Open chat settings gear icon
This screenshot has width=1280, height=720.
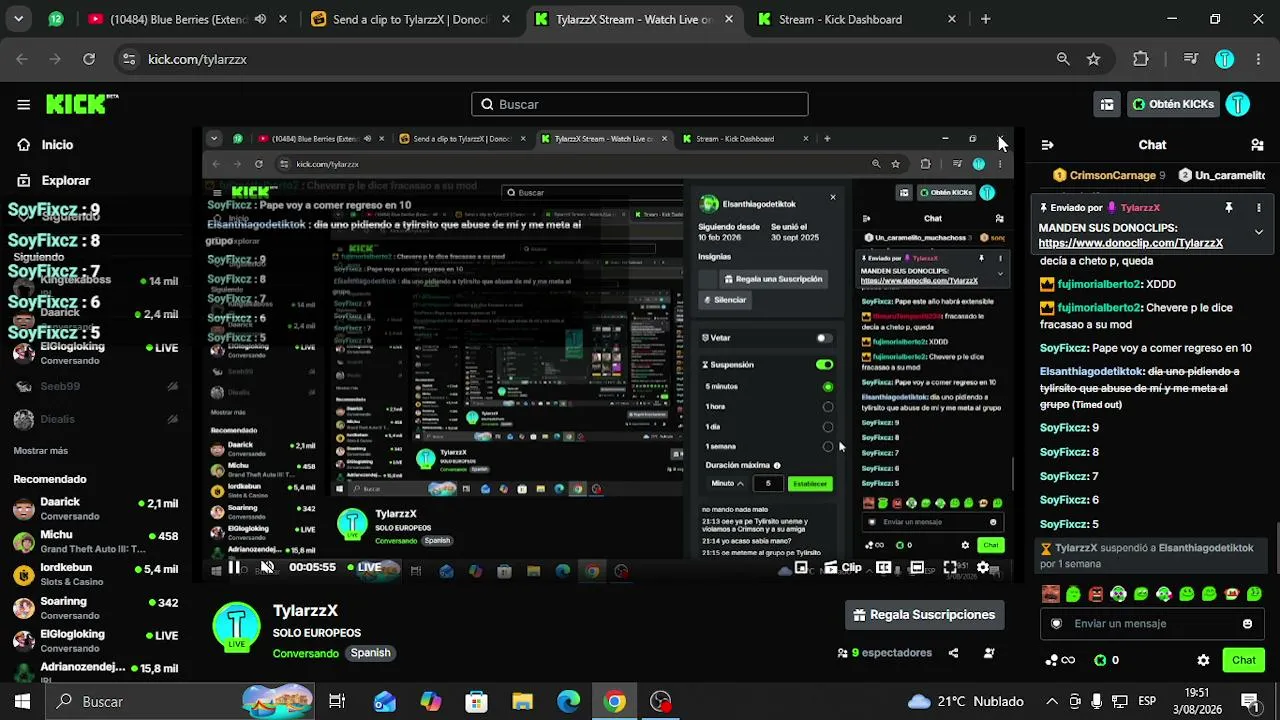point(1203,660)
